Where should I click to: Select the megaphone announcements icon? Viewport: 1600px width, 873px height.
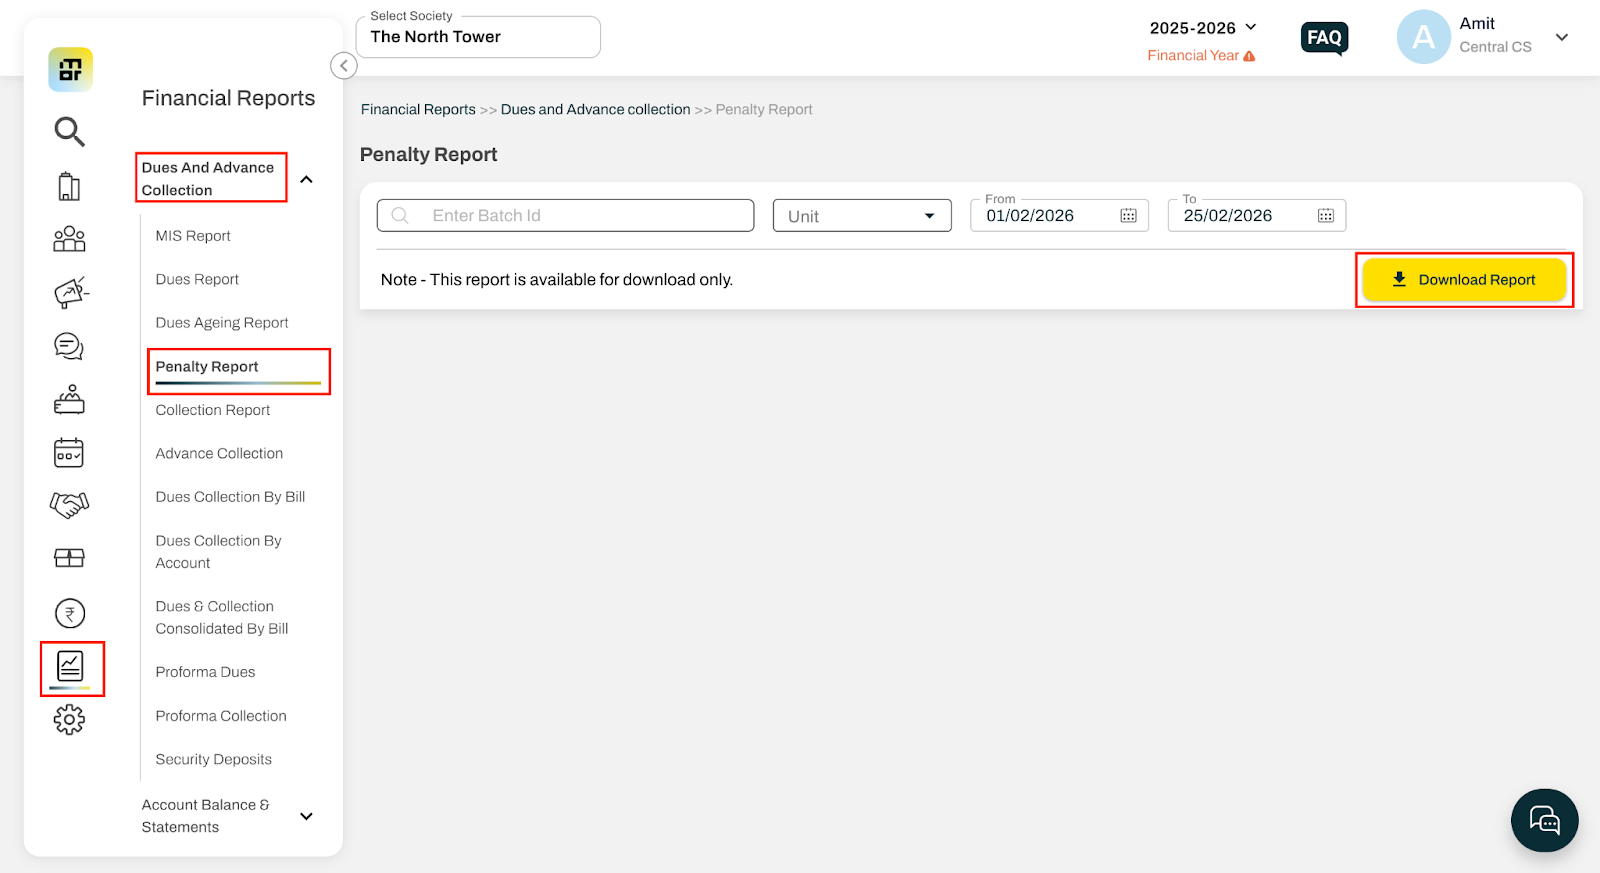click(70, 292)
